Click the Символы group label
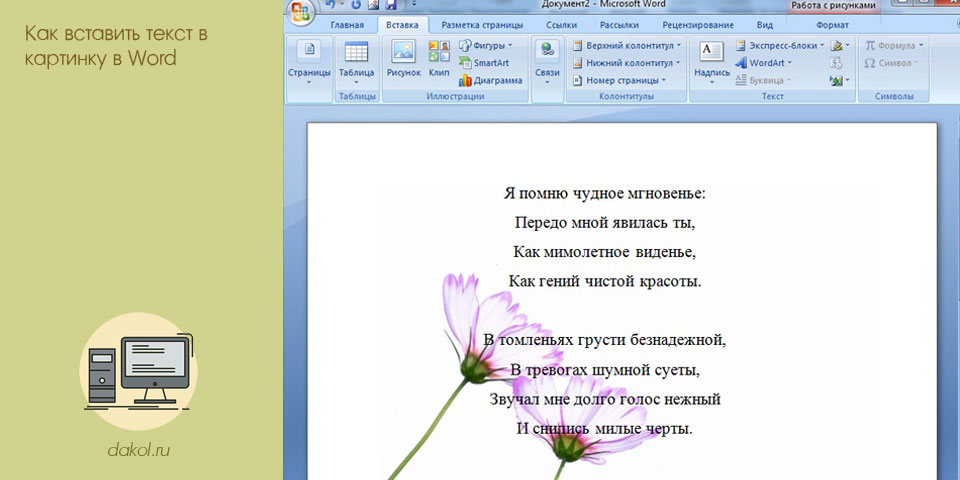 click(x=894, y=96)
